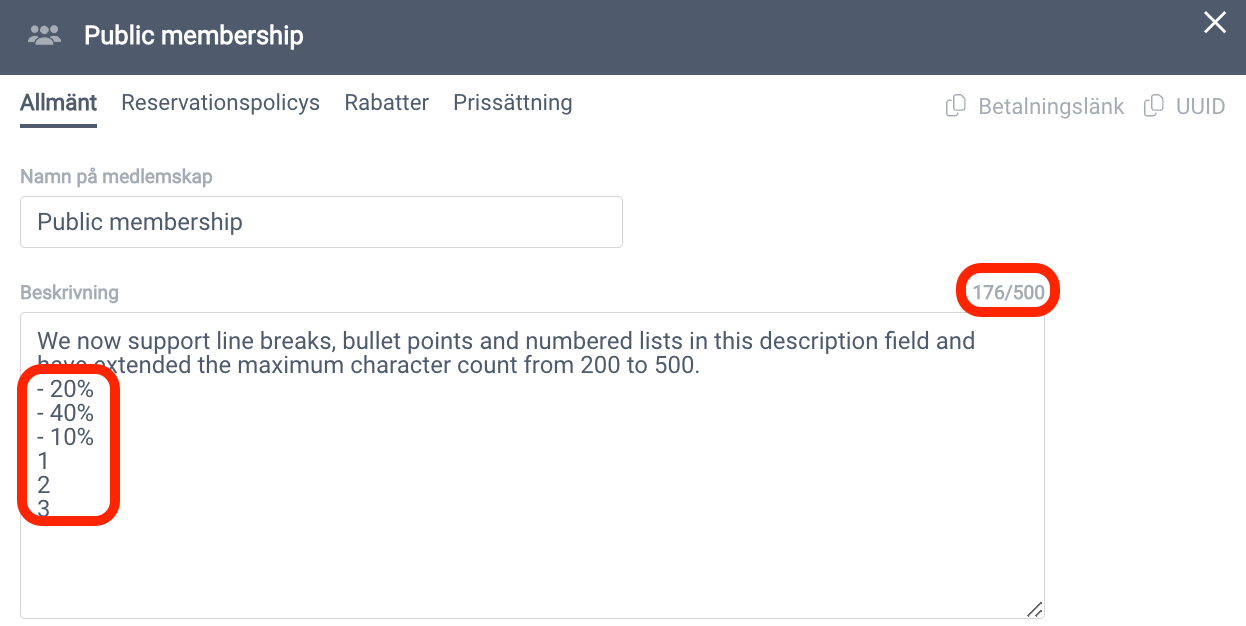Screen dimensions: 1246x626
Task: Click the members group icon in header
Action: (x=45, y=36)
